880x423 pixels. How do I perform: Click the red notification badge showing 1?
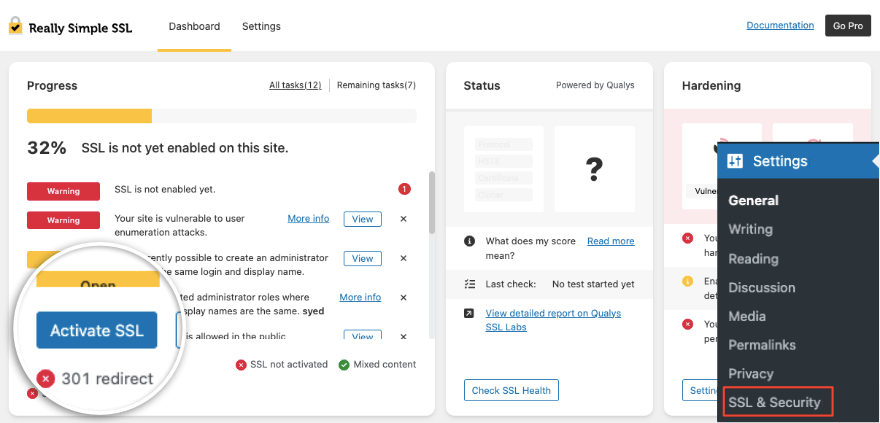pos(404,190)
